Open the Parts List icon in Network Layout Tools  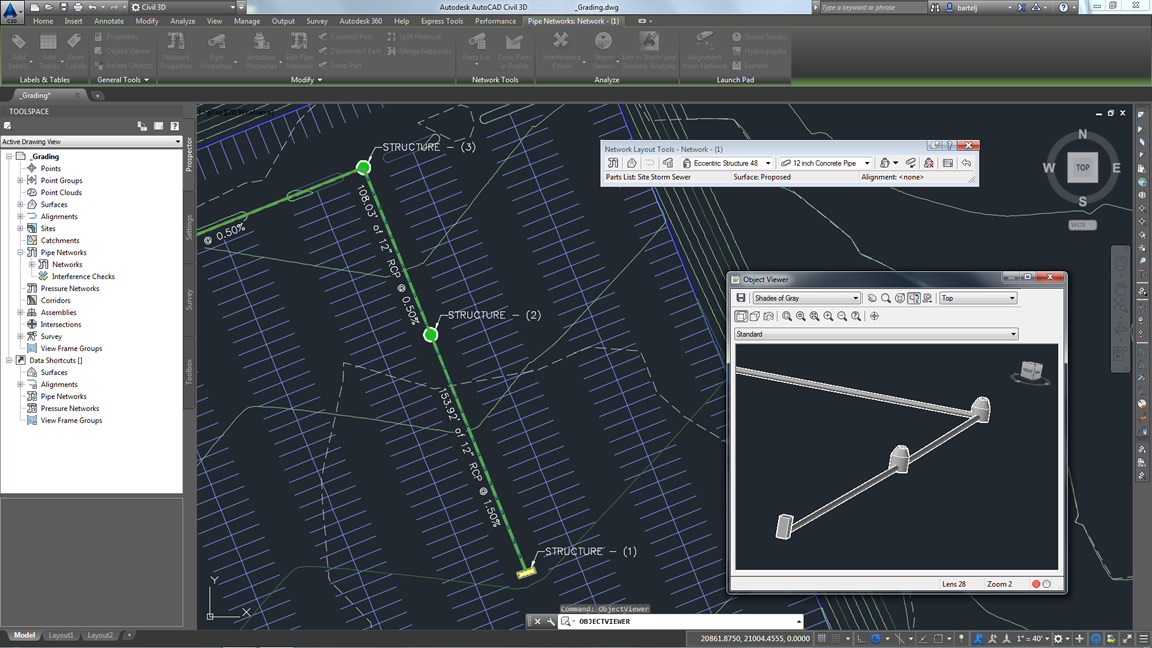(668, 163)
